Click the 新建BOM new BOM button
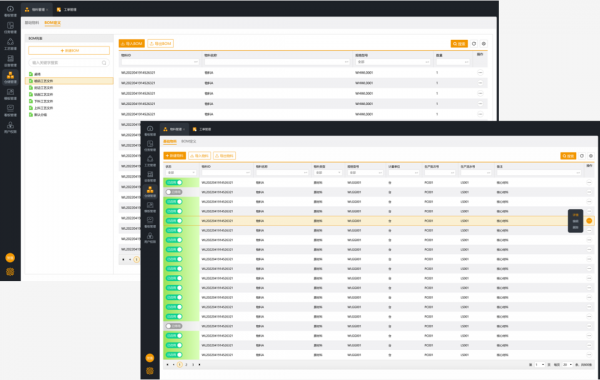The height and width of the screenshot is (380, 600). 69,51
